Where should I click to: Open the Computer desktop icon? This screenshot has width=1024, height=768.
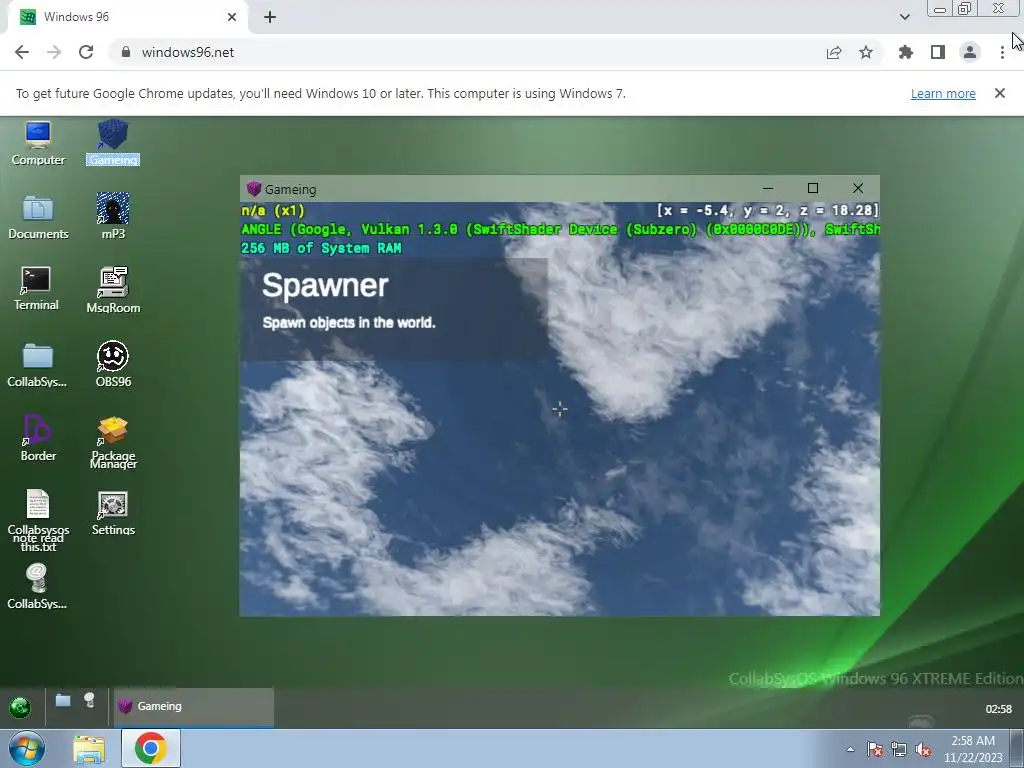pos(38,143)
